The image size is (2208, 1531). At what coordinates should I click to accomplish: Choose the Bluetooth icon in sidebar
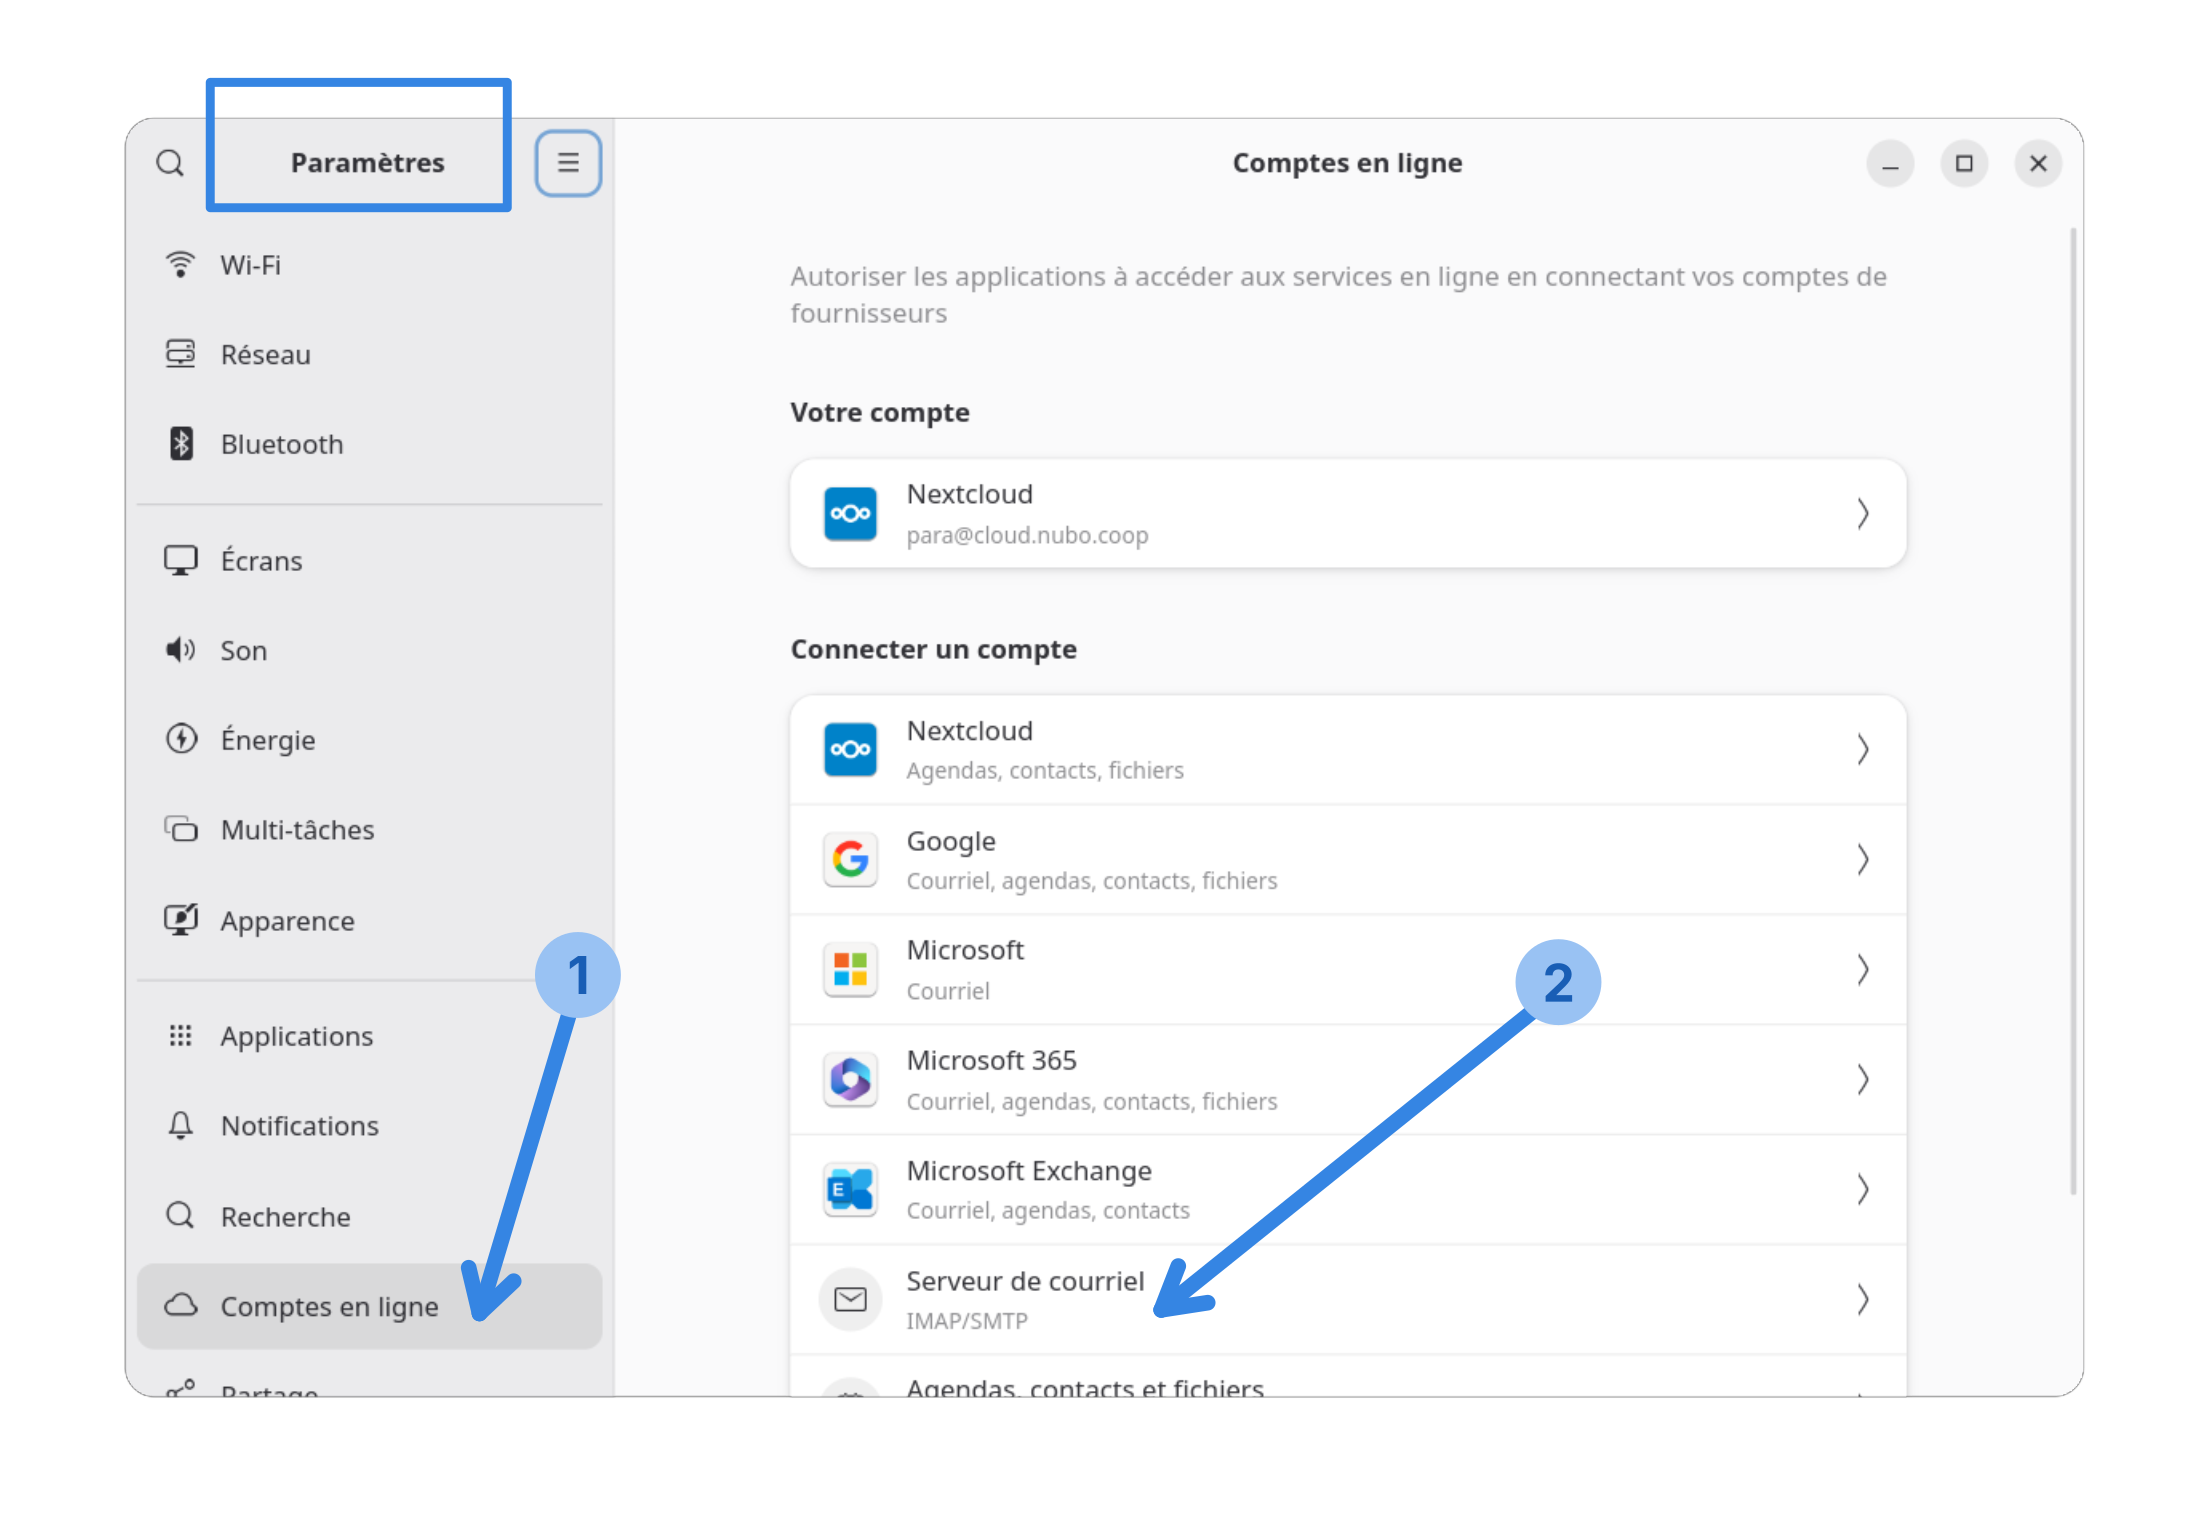point(181,444)
